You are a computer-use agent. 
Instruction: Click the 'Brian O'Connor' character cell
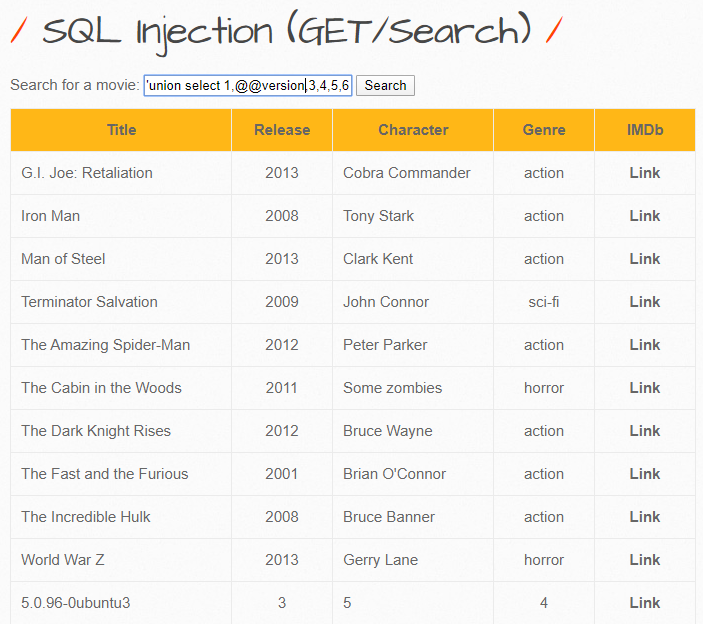(413, 474)
